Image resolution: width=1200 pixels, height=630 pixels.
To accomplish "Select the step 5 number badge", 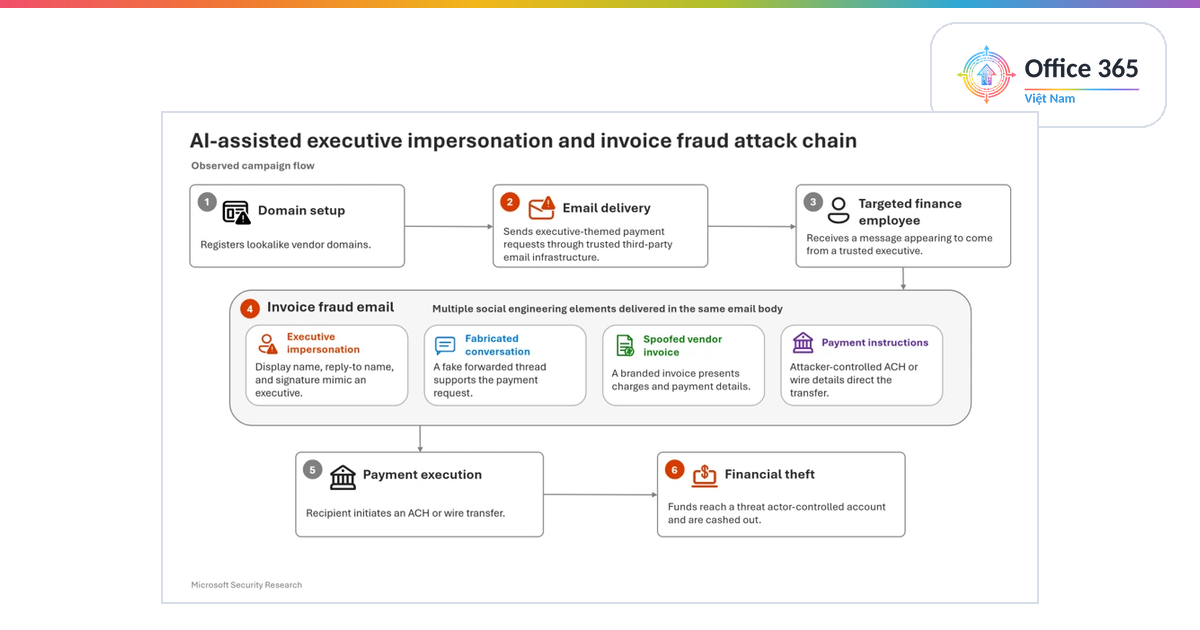I will click(x=313, y=470).
